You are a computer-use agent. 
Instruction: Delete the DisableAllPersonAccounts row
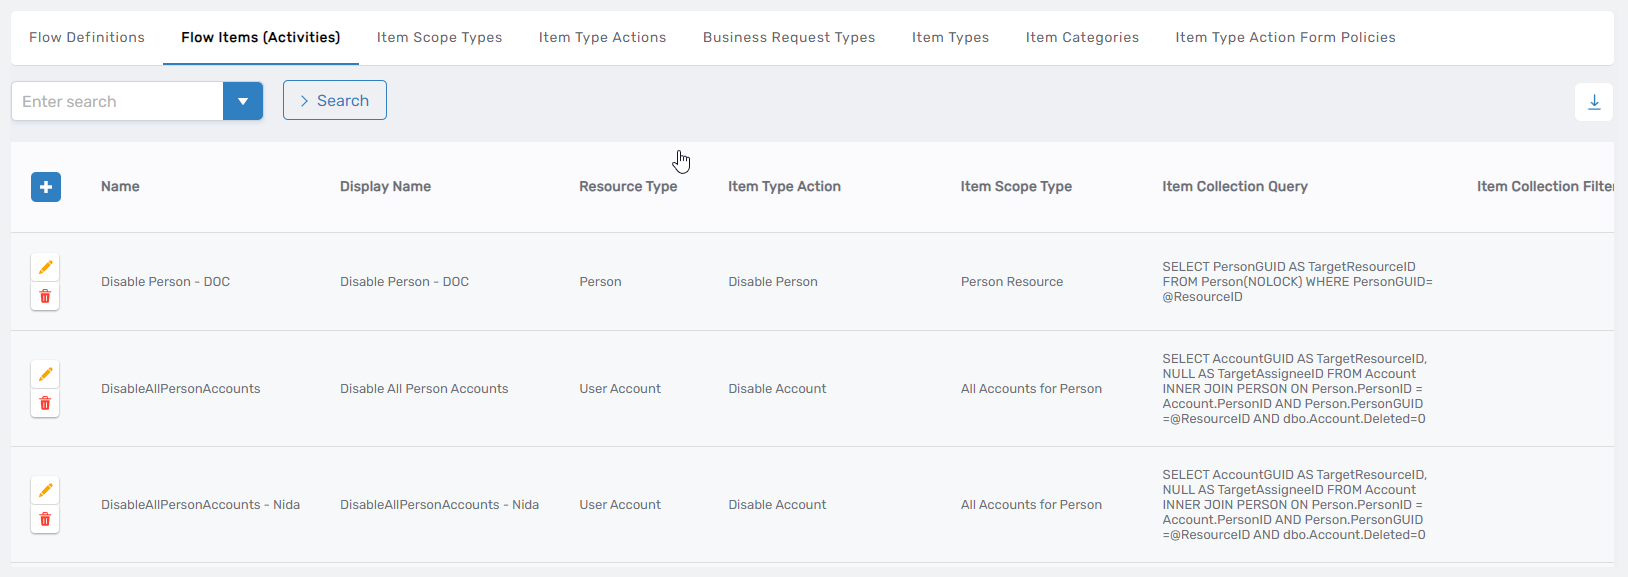pyautogui.click(x=45, y=403)
